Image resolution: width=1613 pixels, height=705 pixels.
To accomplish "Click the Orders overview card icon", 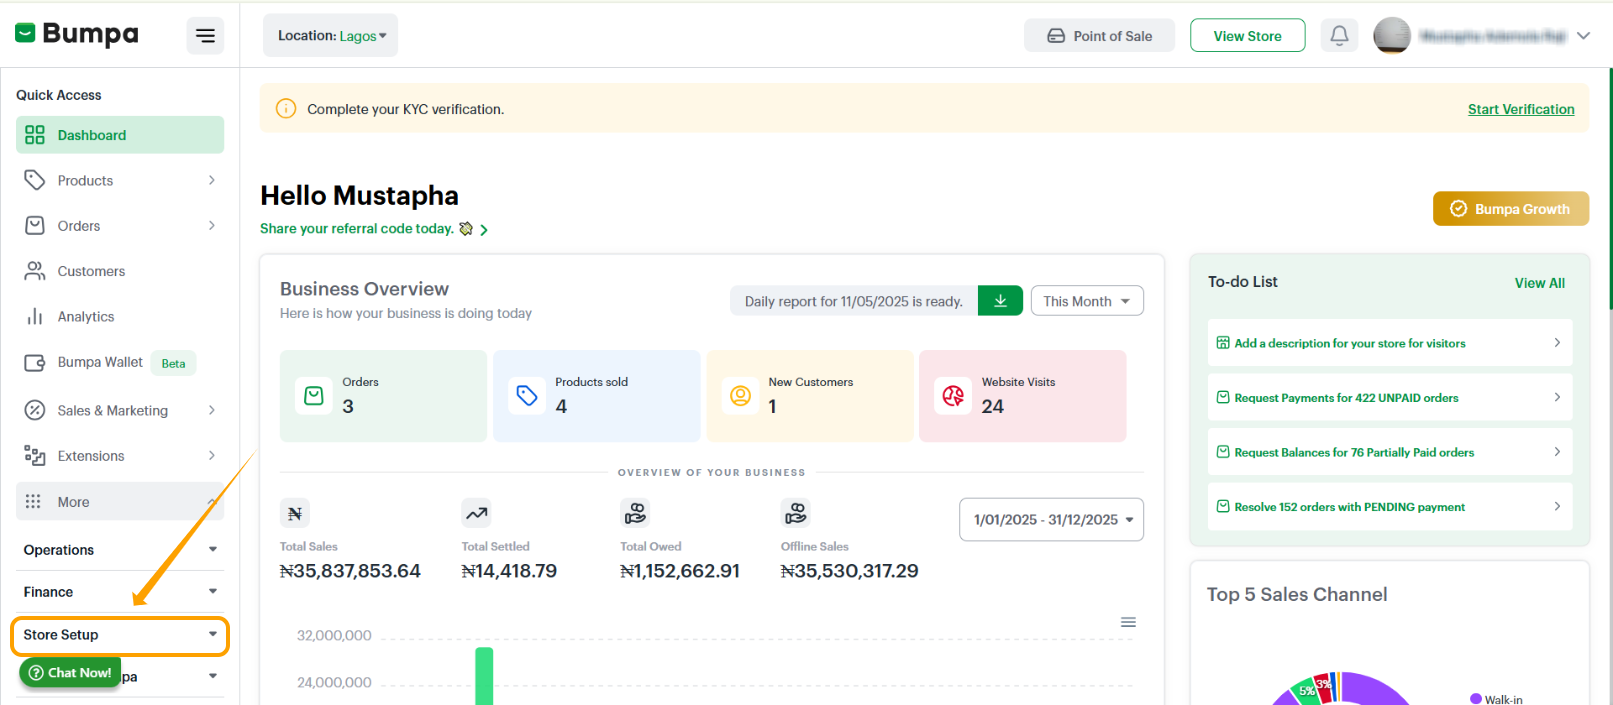I will coord(314,396).
